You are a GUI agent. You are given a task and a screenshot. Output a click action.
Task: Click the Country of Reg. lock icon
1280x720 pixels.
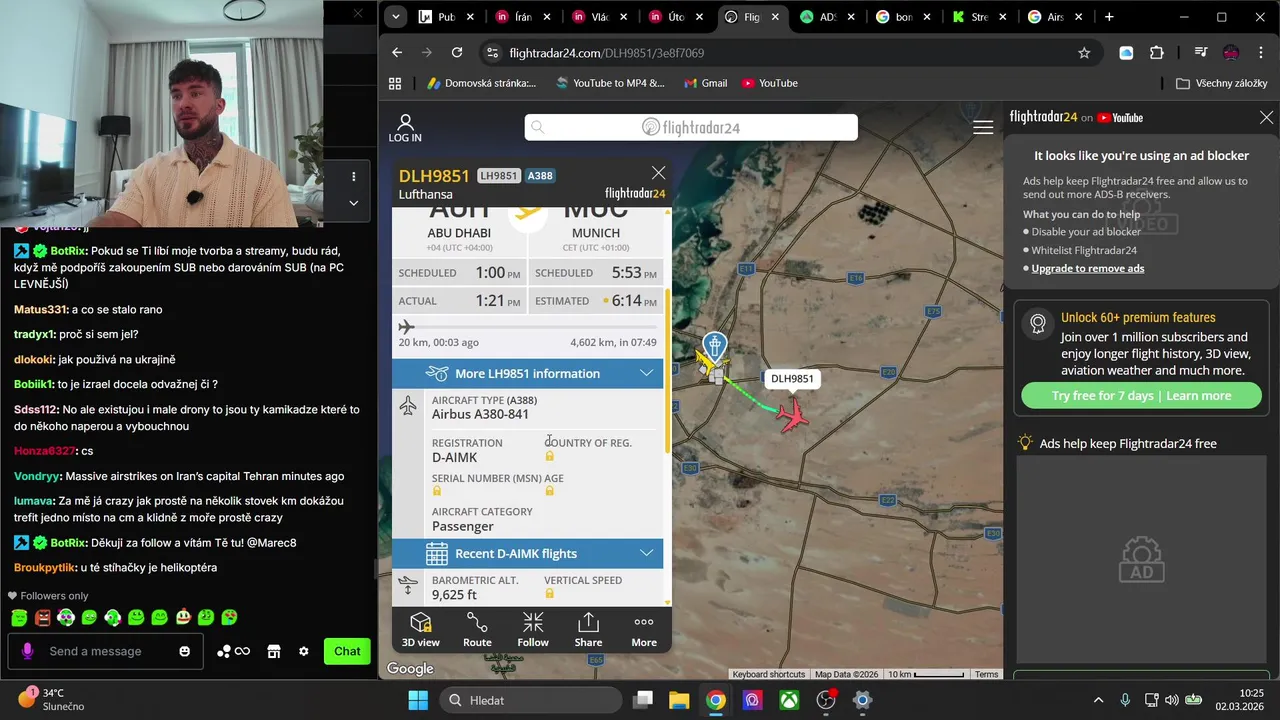[x=549, y=457]
